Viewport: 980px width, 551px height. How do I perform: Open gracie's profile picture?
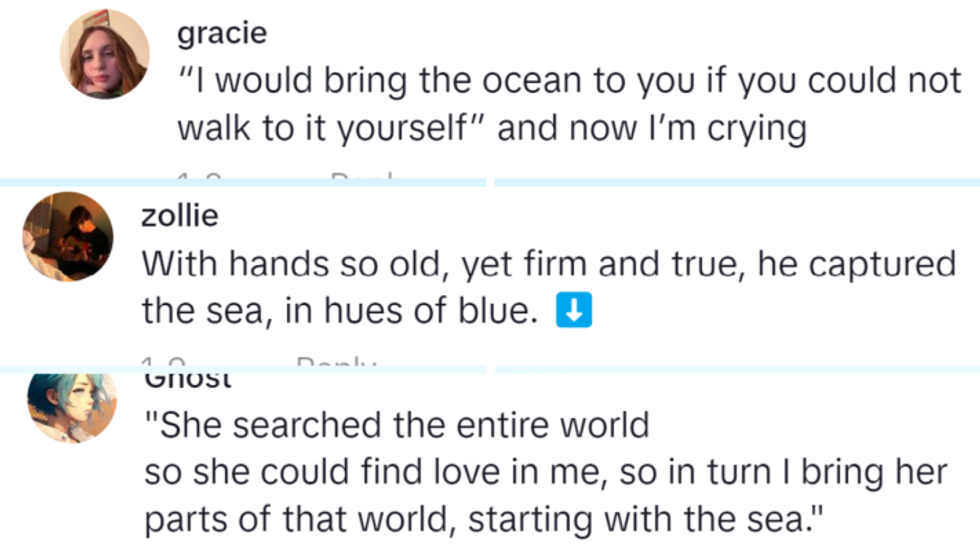click(105, 55)
